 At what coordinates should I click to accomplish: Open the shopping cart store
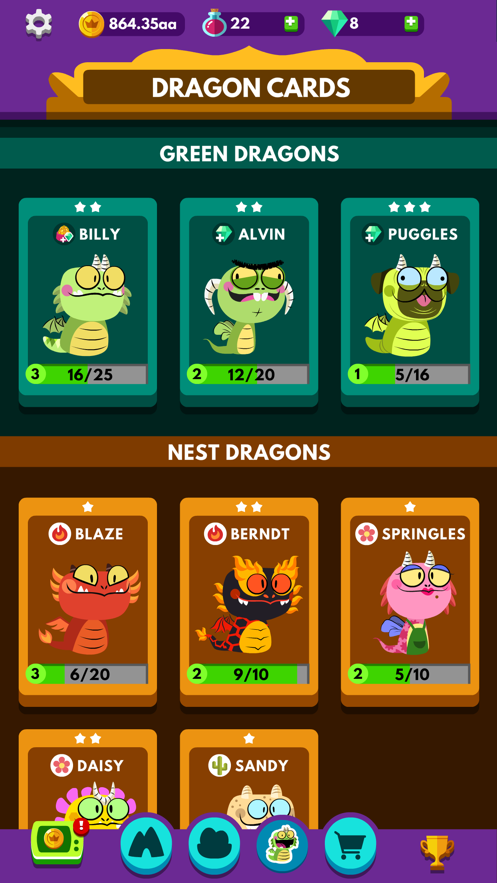tap(350, 845)
